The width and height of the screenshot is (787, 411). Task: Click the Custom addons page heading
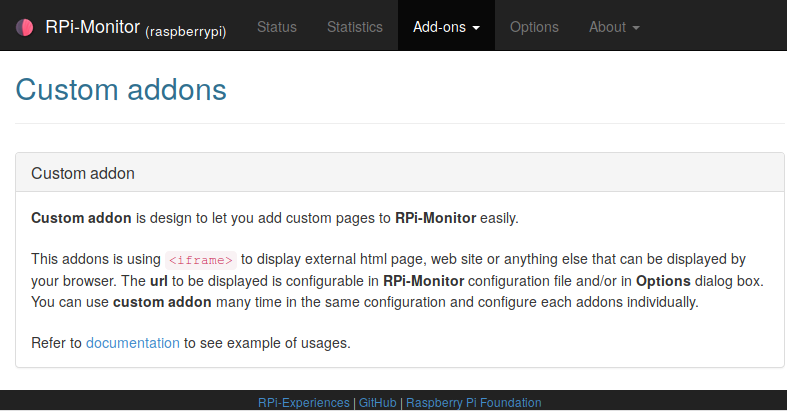pyautogui.click(x=121, y=90)
